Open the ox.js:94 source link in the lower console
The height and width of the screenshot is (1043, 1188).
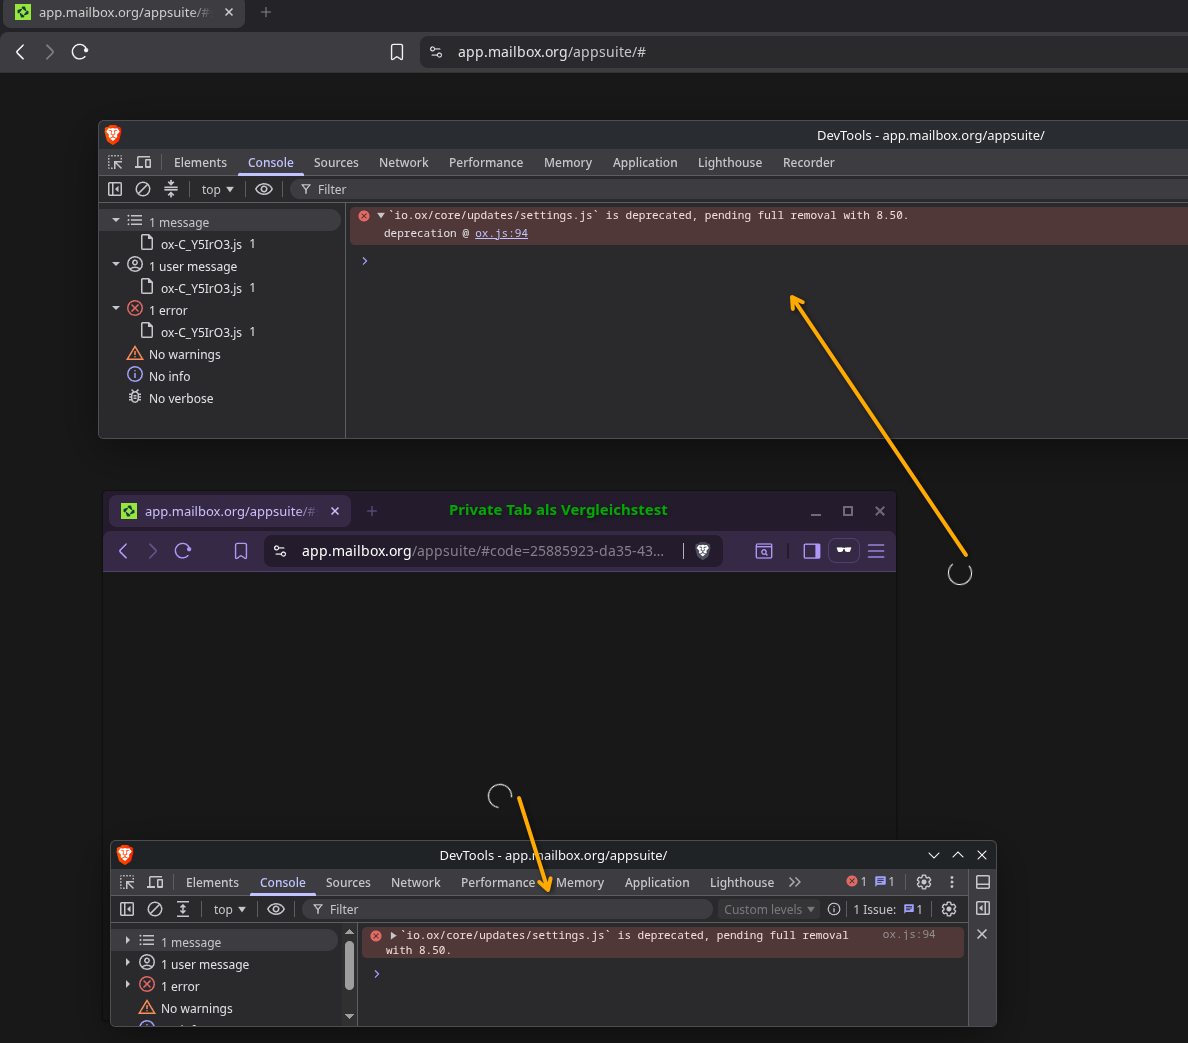(x=908, y=935)
